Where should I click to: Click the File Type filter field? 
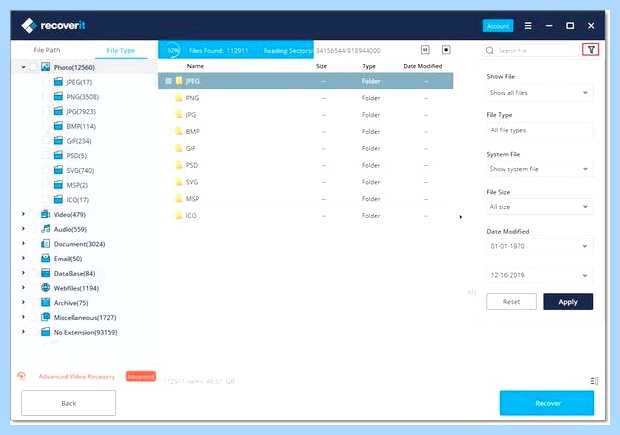click(x=539, y=130)
